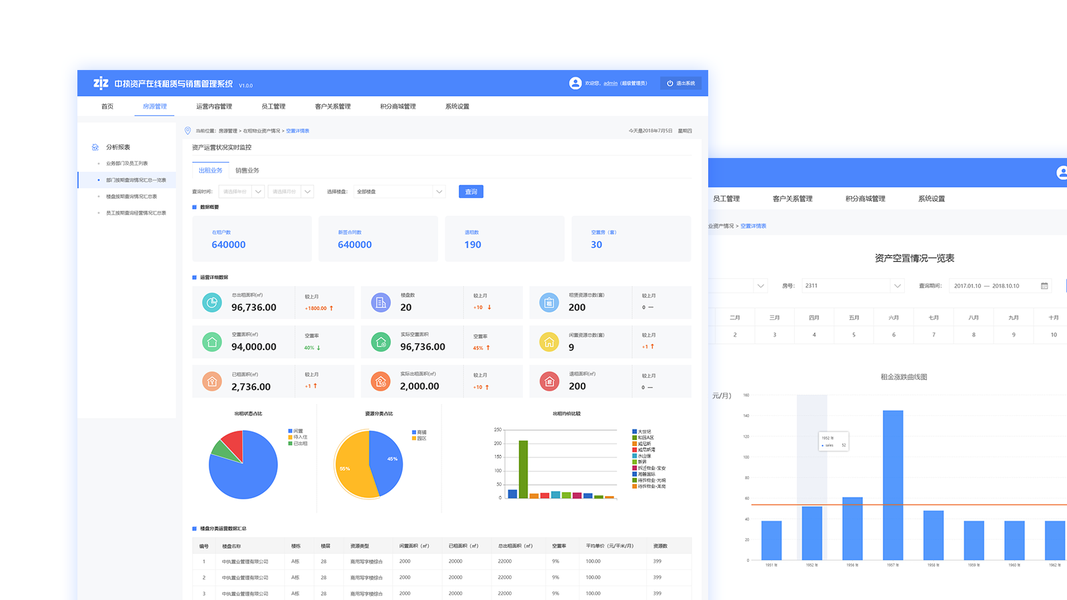The image size is (1067, 600).
Task: Toggle the blue first legend swatch of left pie
Action: [x=291, y=431]
